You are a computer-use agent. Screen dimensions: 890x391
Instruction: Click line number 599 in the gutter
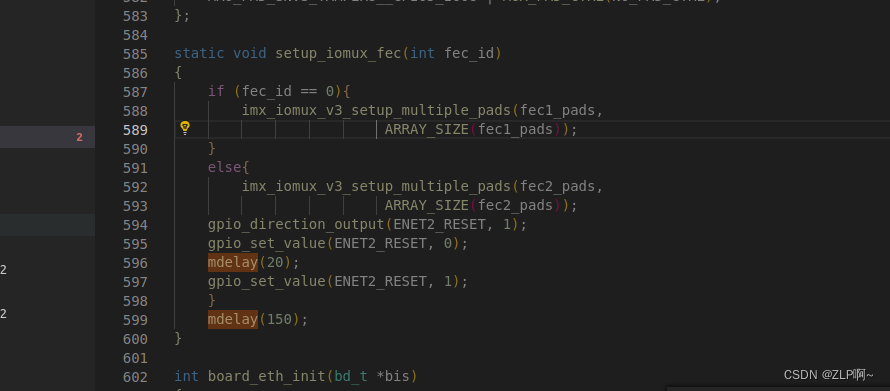(x=135, y=320)
